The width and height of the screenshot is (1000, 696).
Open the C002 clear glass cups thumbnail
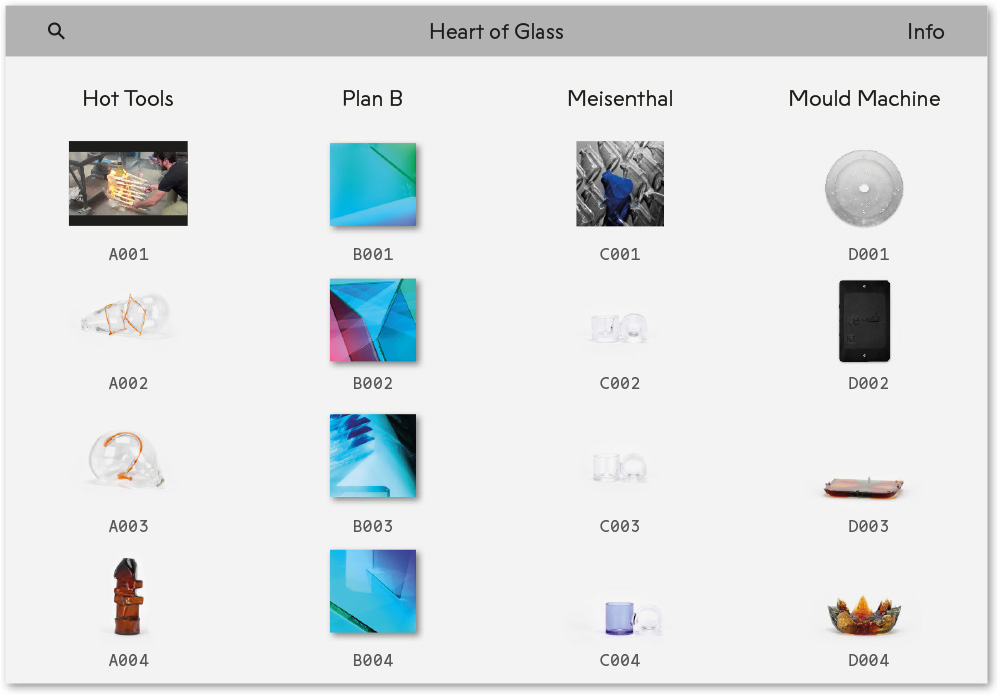point(619,328)
